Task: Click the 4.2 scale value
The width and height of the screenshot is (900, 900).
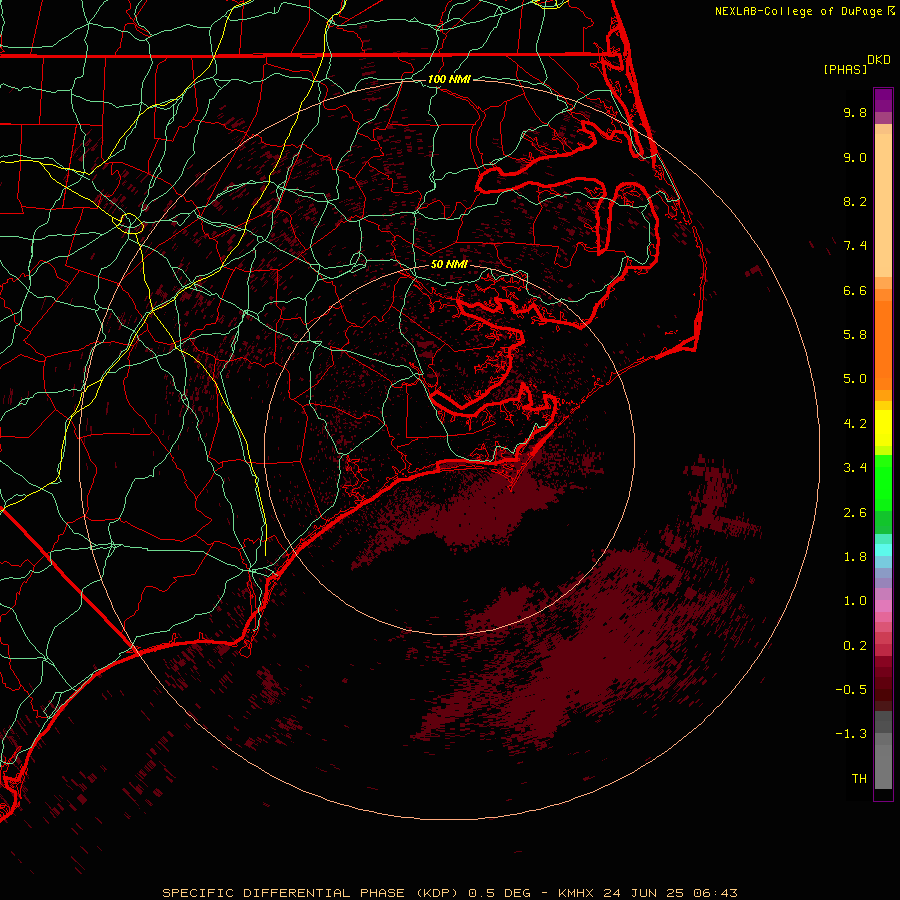Action: [855, 424]
